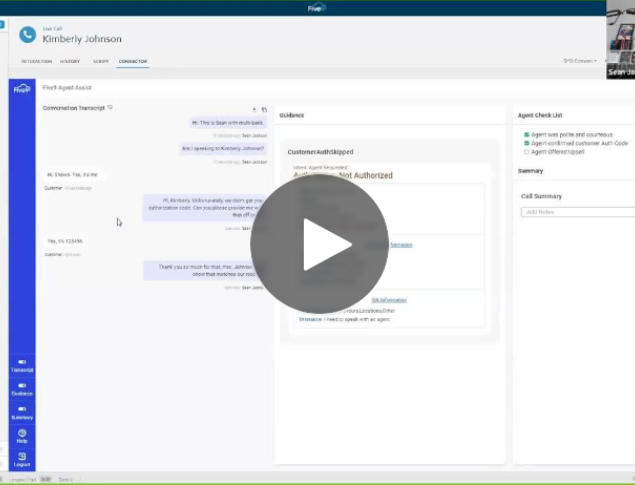Uncheck 'Agent was polite and courteous'
This screenshot has width=635, height=485.
526,132
